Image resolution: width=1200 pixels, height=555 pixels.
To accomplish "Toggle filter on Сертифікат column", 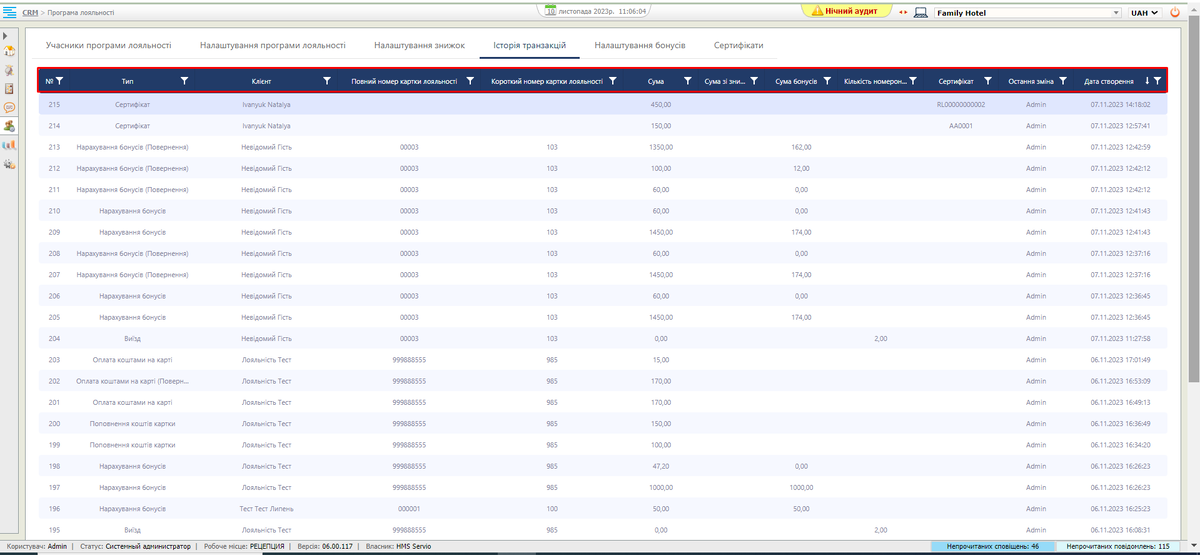I will (x=988, y=81).
